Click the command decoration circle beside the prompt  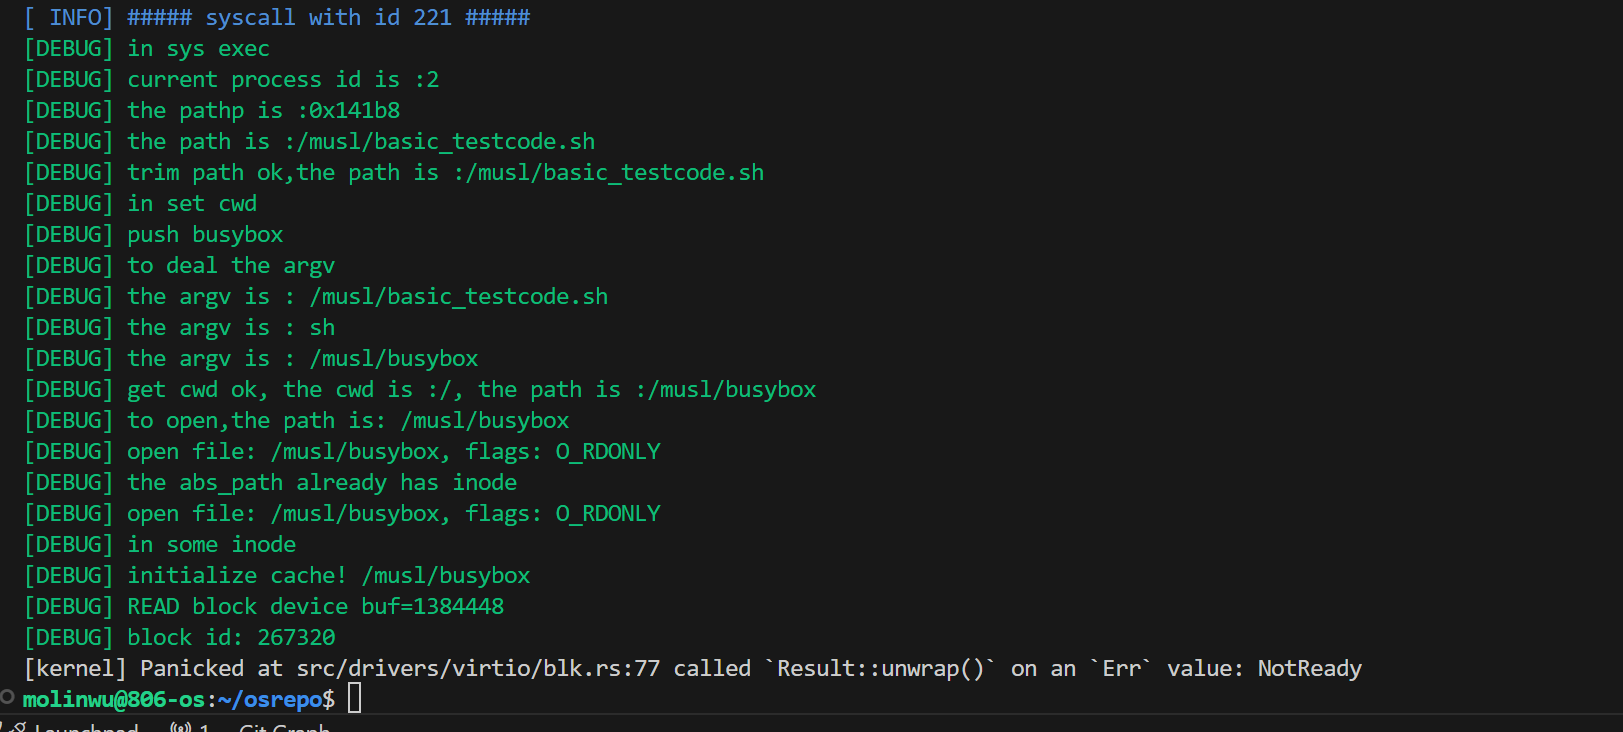(x=7, y=697)
